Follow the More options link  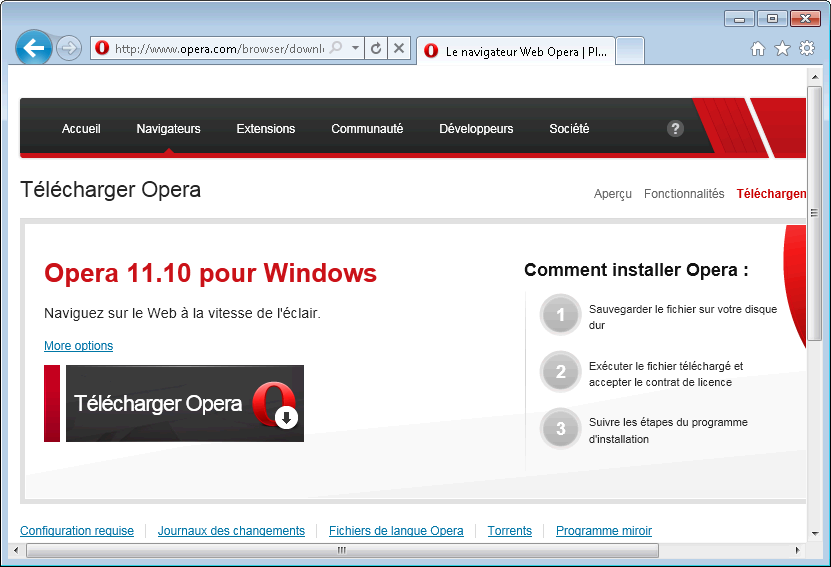click(78, 345)
